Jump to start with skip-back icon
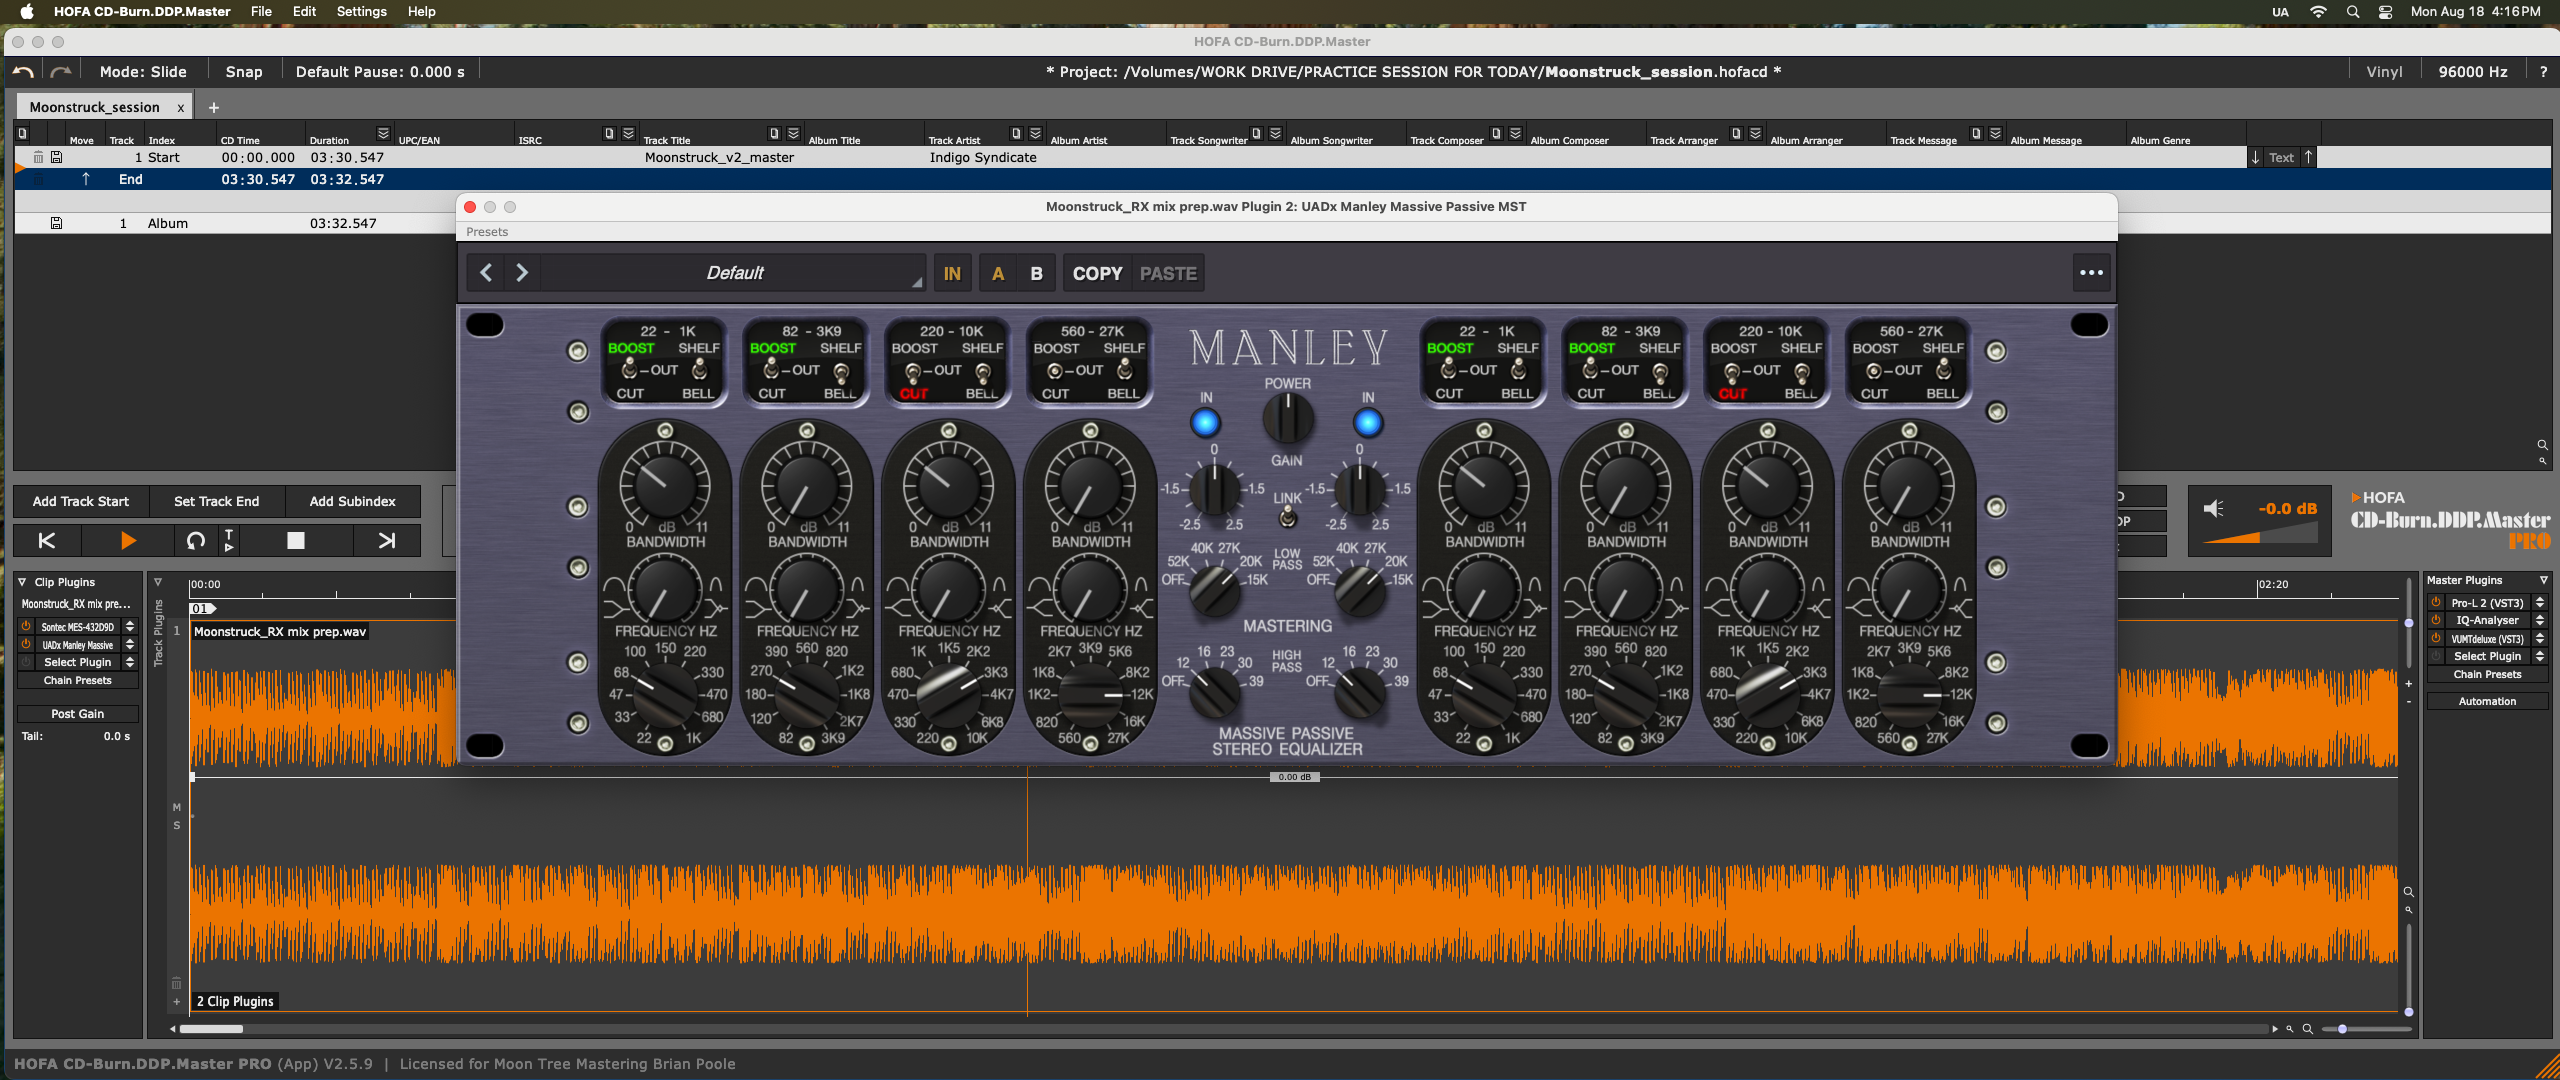 coord(47,541)
